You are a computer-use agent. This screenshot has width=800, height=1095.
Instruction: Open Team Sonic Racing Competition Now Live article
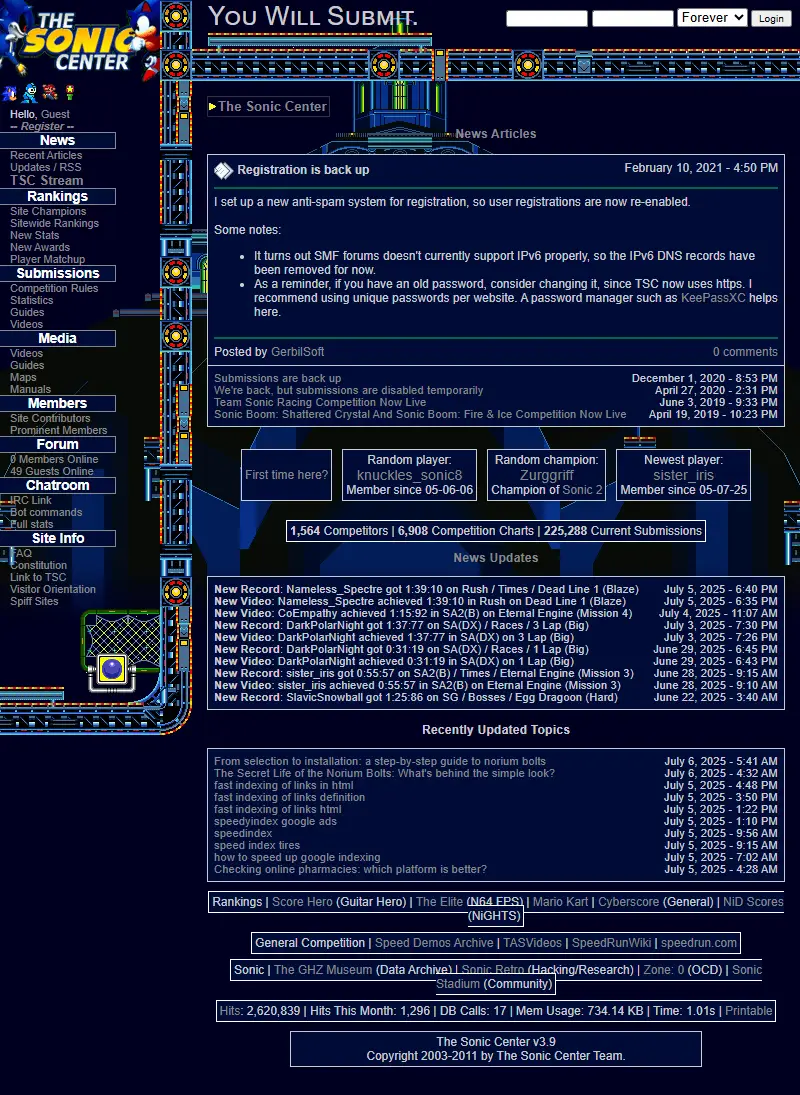[320, 402]
